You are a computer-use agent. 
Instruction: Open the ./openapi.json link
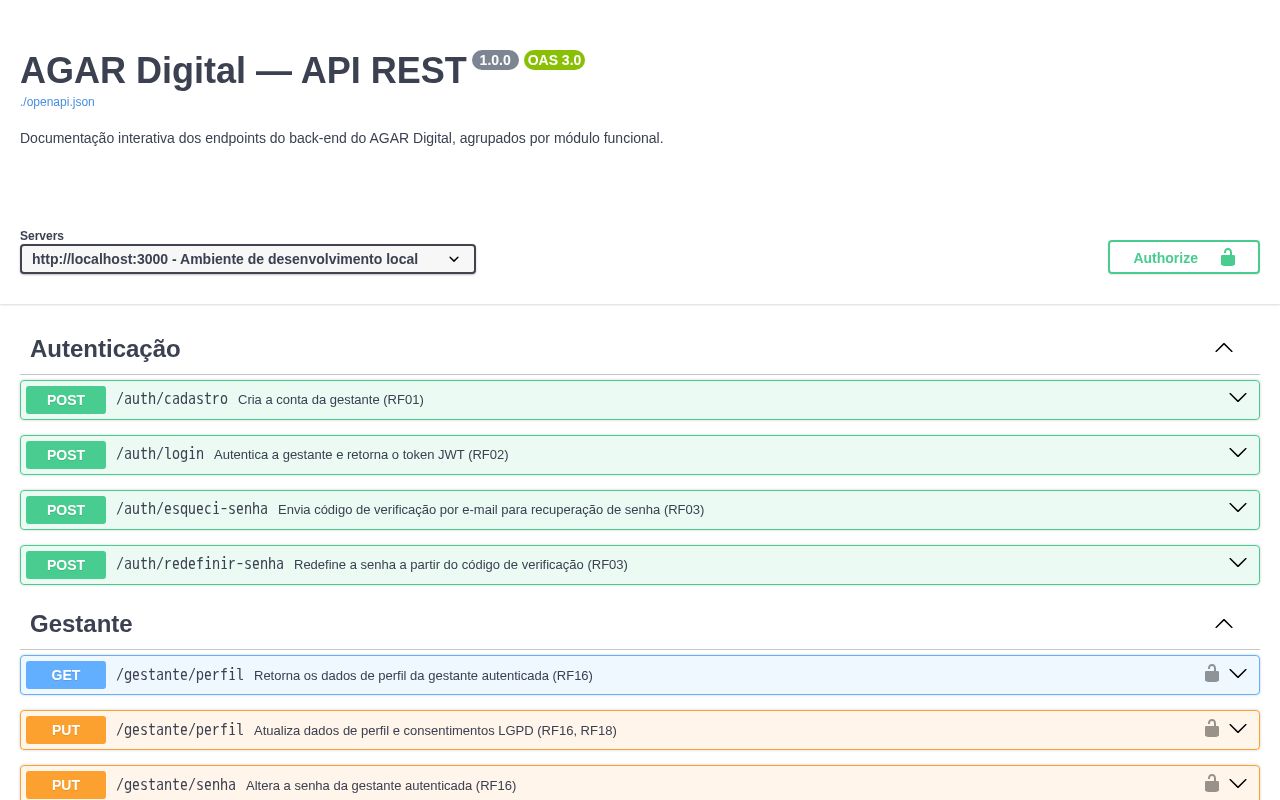[57, 102]
